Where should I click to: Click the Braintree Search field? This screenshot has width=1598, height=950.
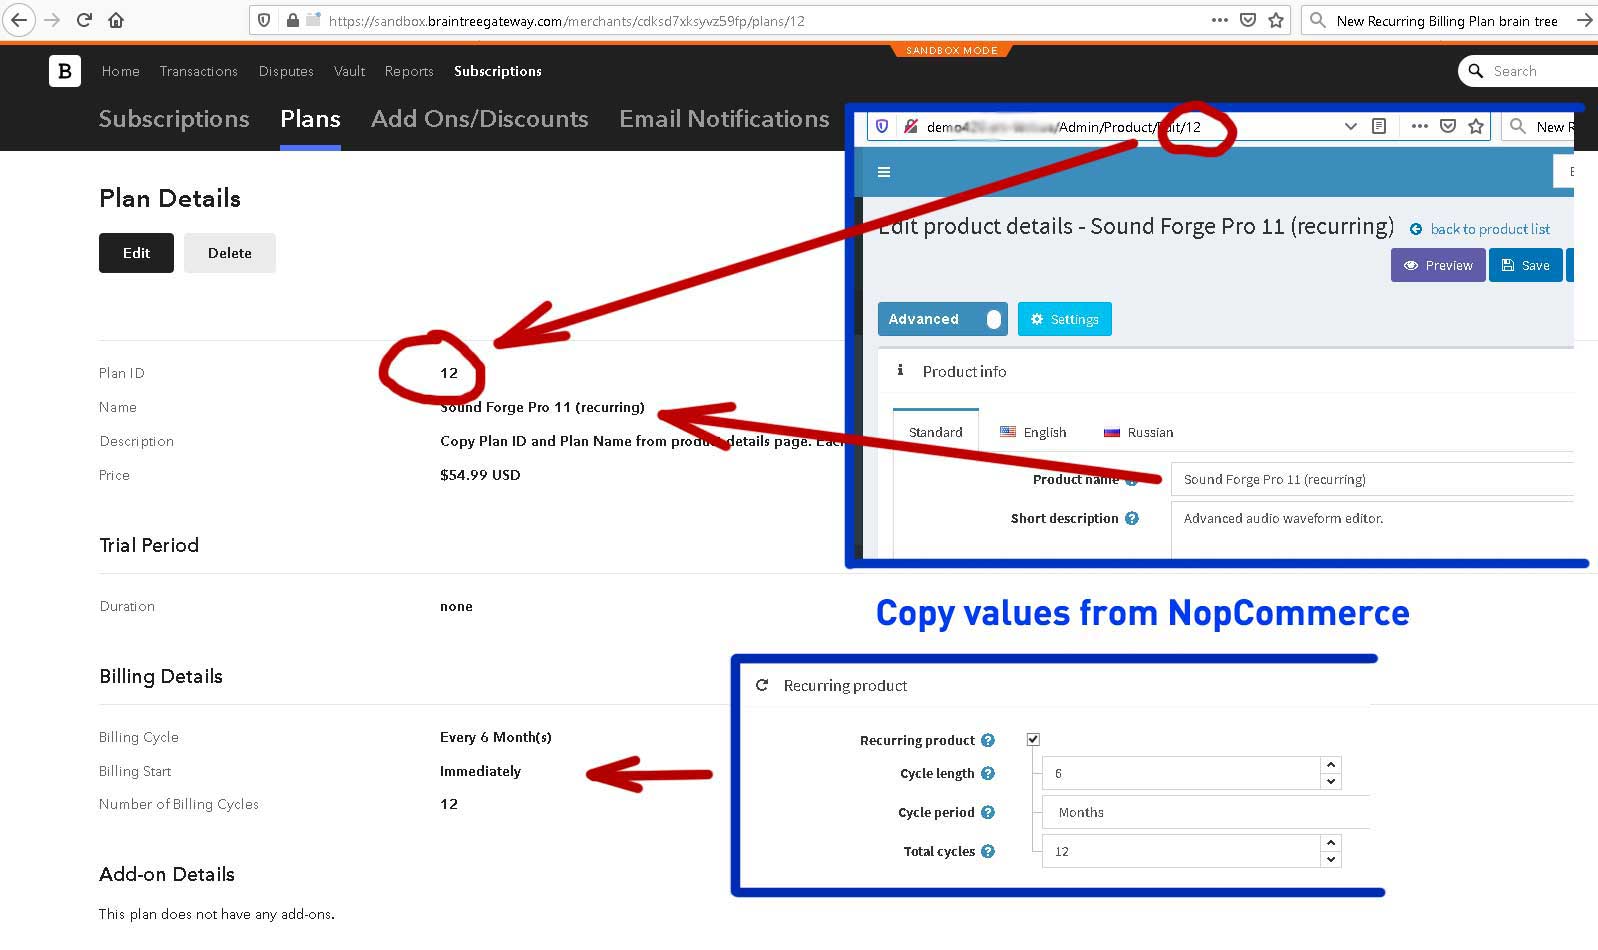[x=1529, y=71]
